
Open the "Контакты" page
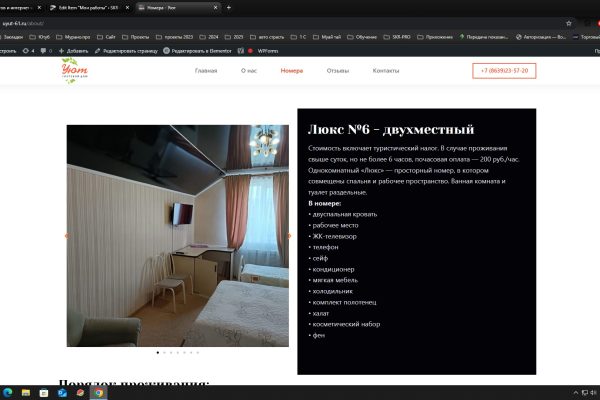(386, 71)
